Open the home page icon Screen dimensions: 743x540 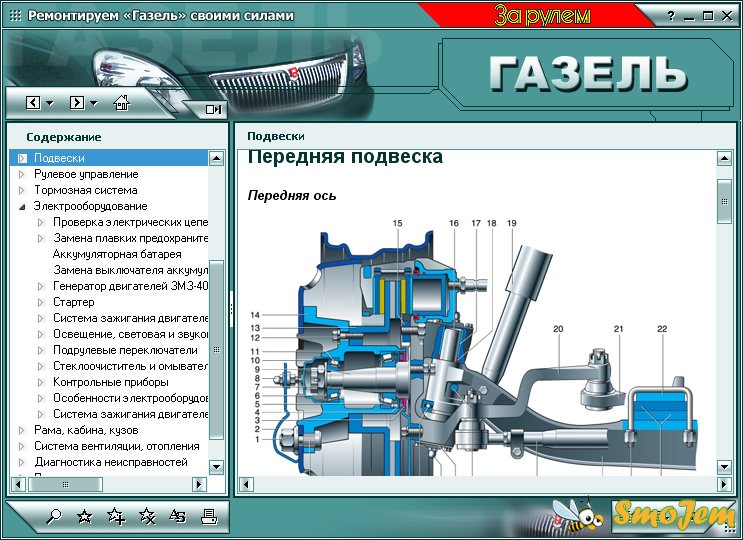[x=121, y=102]
